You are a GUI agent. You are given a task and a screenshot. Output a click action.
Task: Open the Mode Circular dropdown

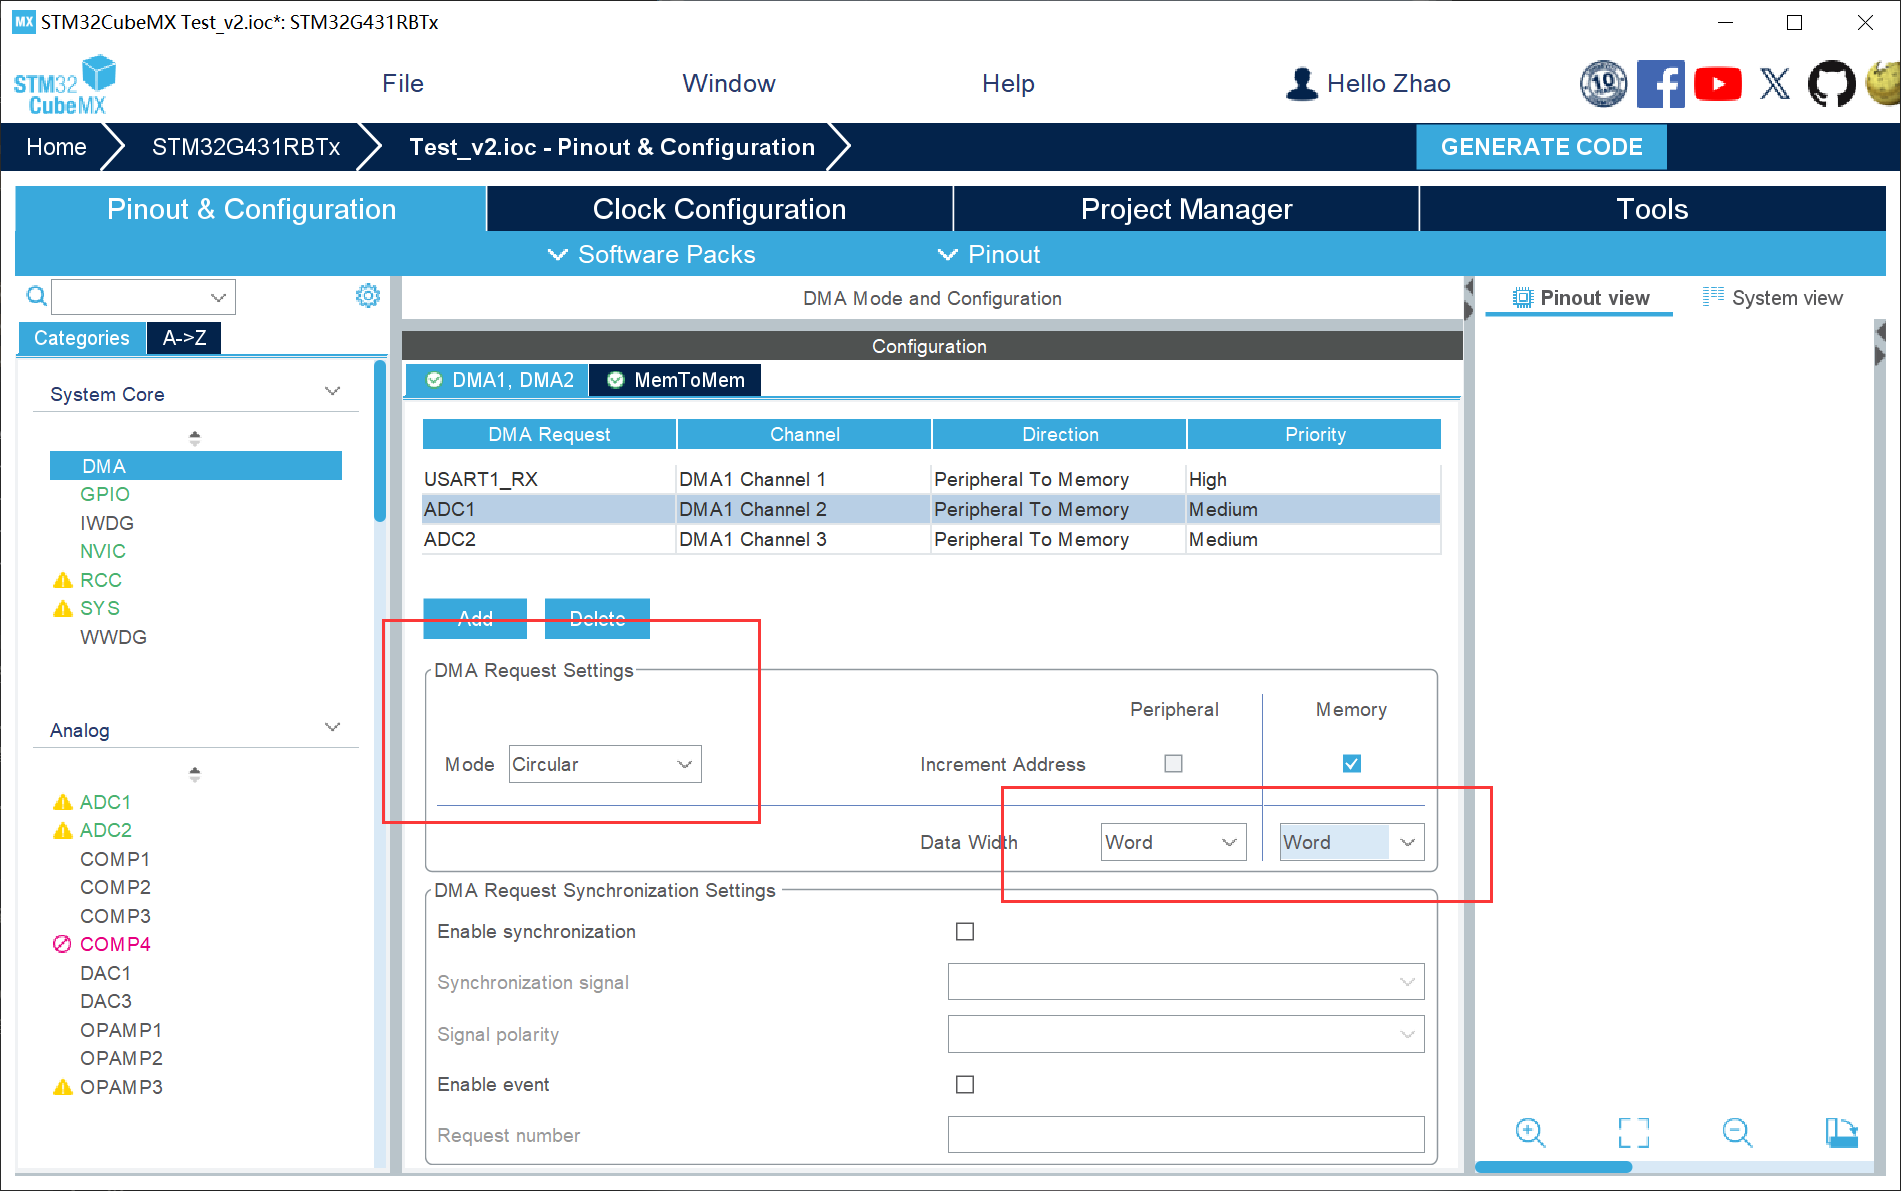604,764
